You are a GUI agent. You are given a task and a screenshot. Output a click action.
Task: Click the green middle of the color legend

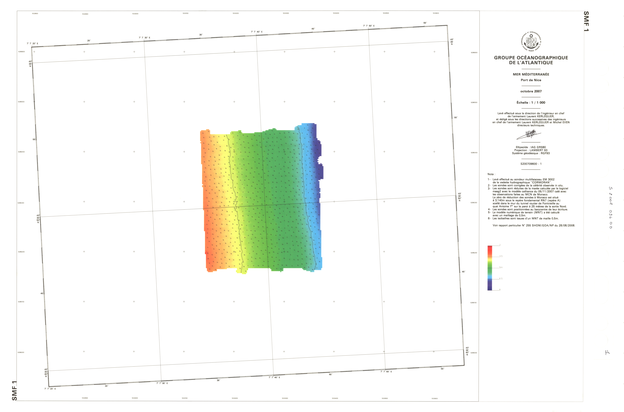coord(489,267)
